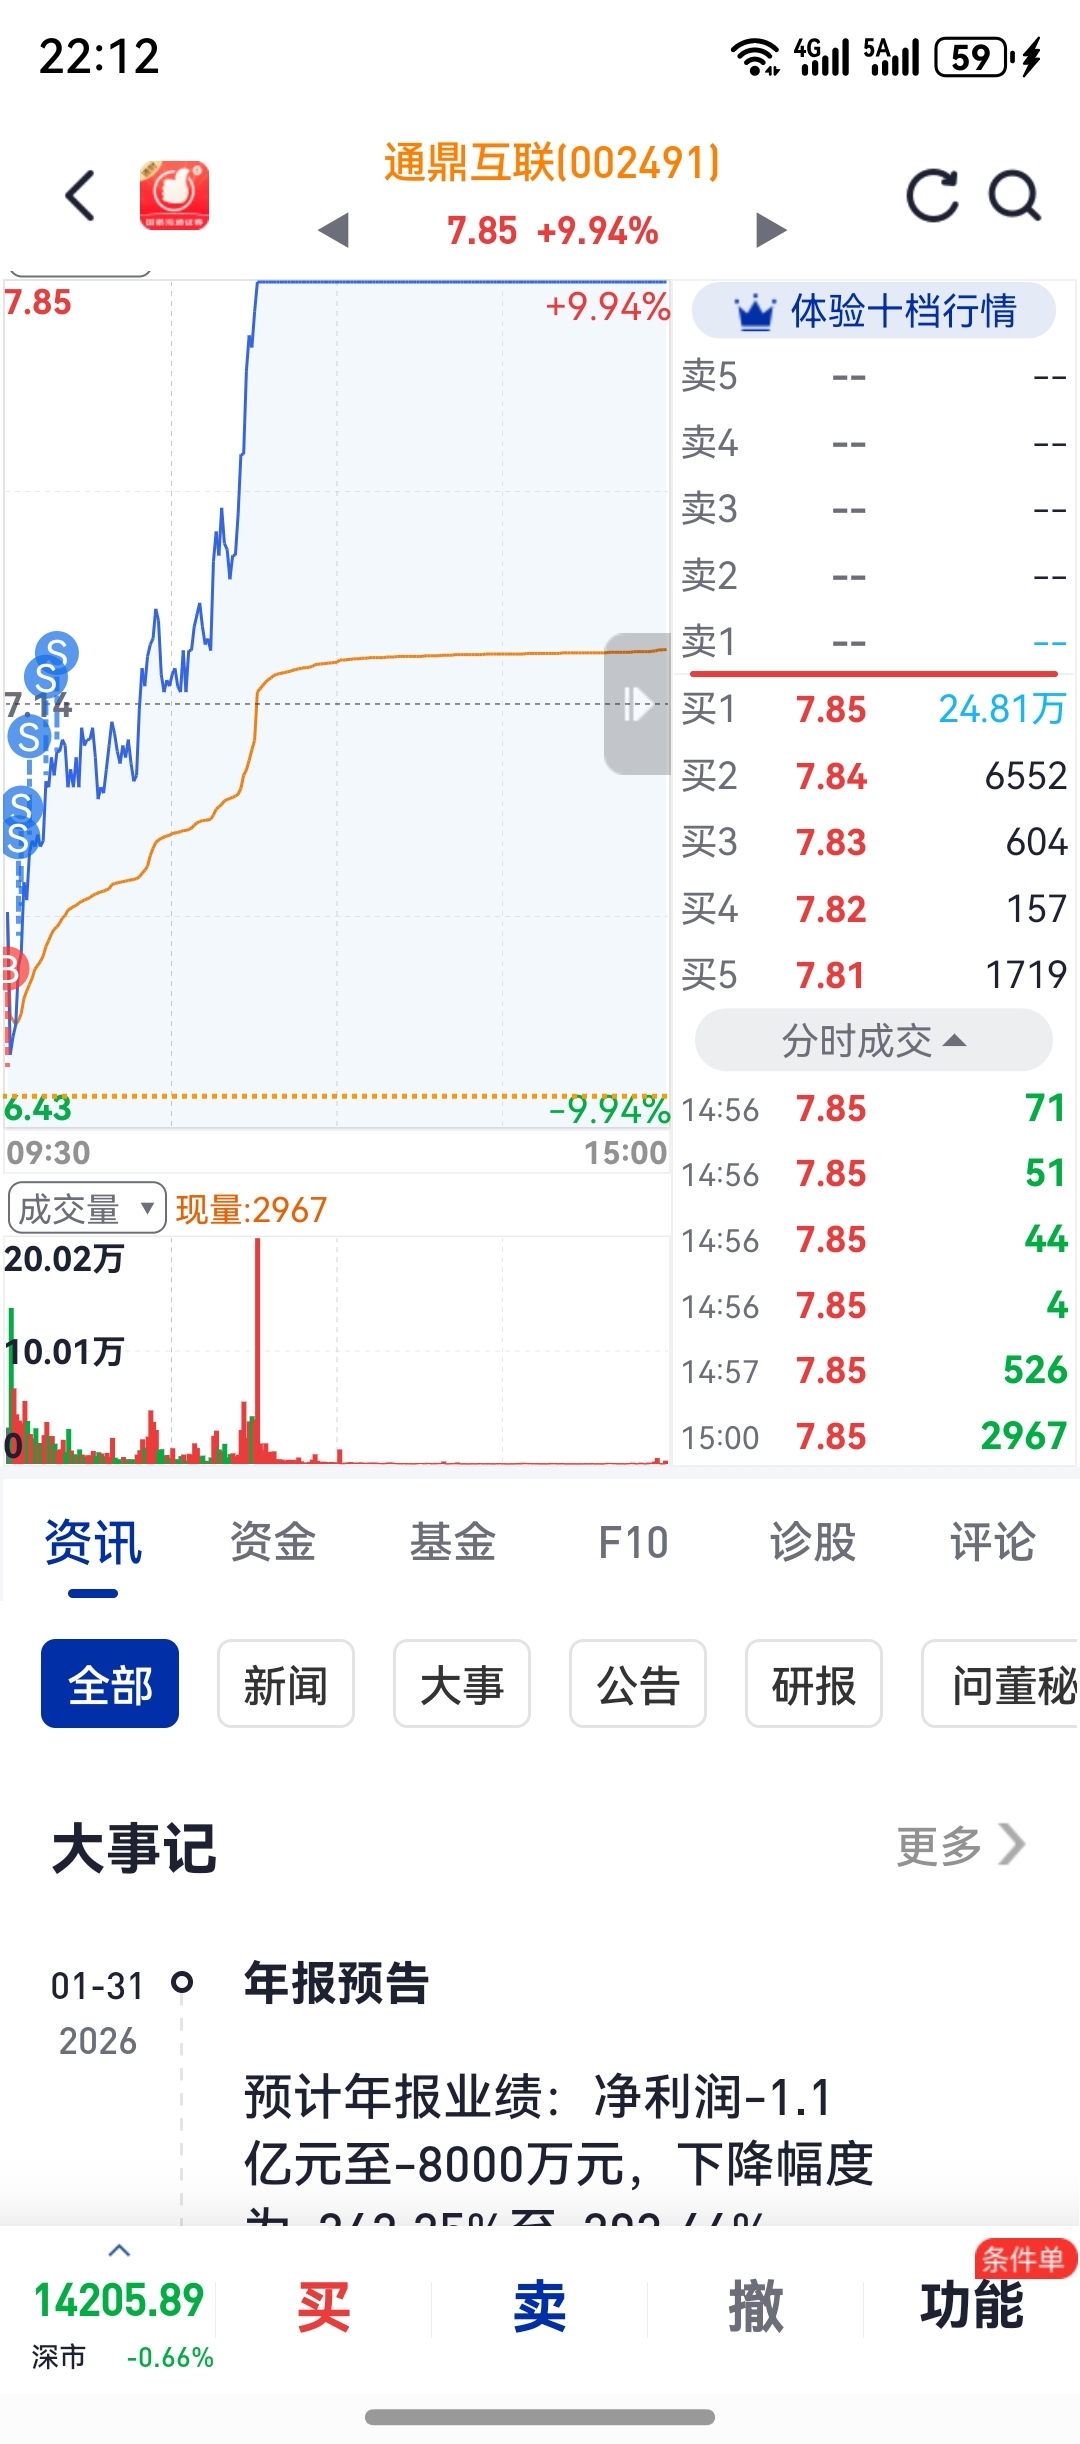This screenshot has height=2444, width=1080.
Task: Select 买4 price 7.82 row
Action: click(x=873, y=909)
